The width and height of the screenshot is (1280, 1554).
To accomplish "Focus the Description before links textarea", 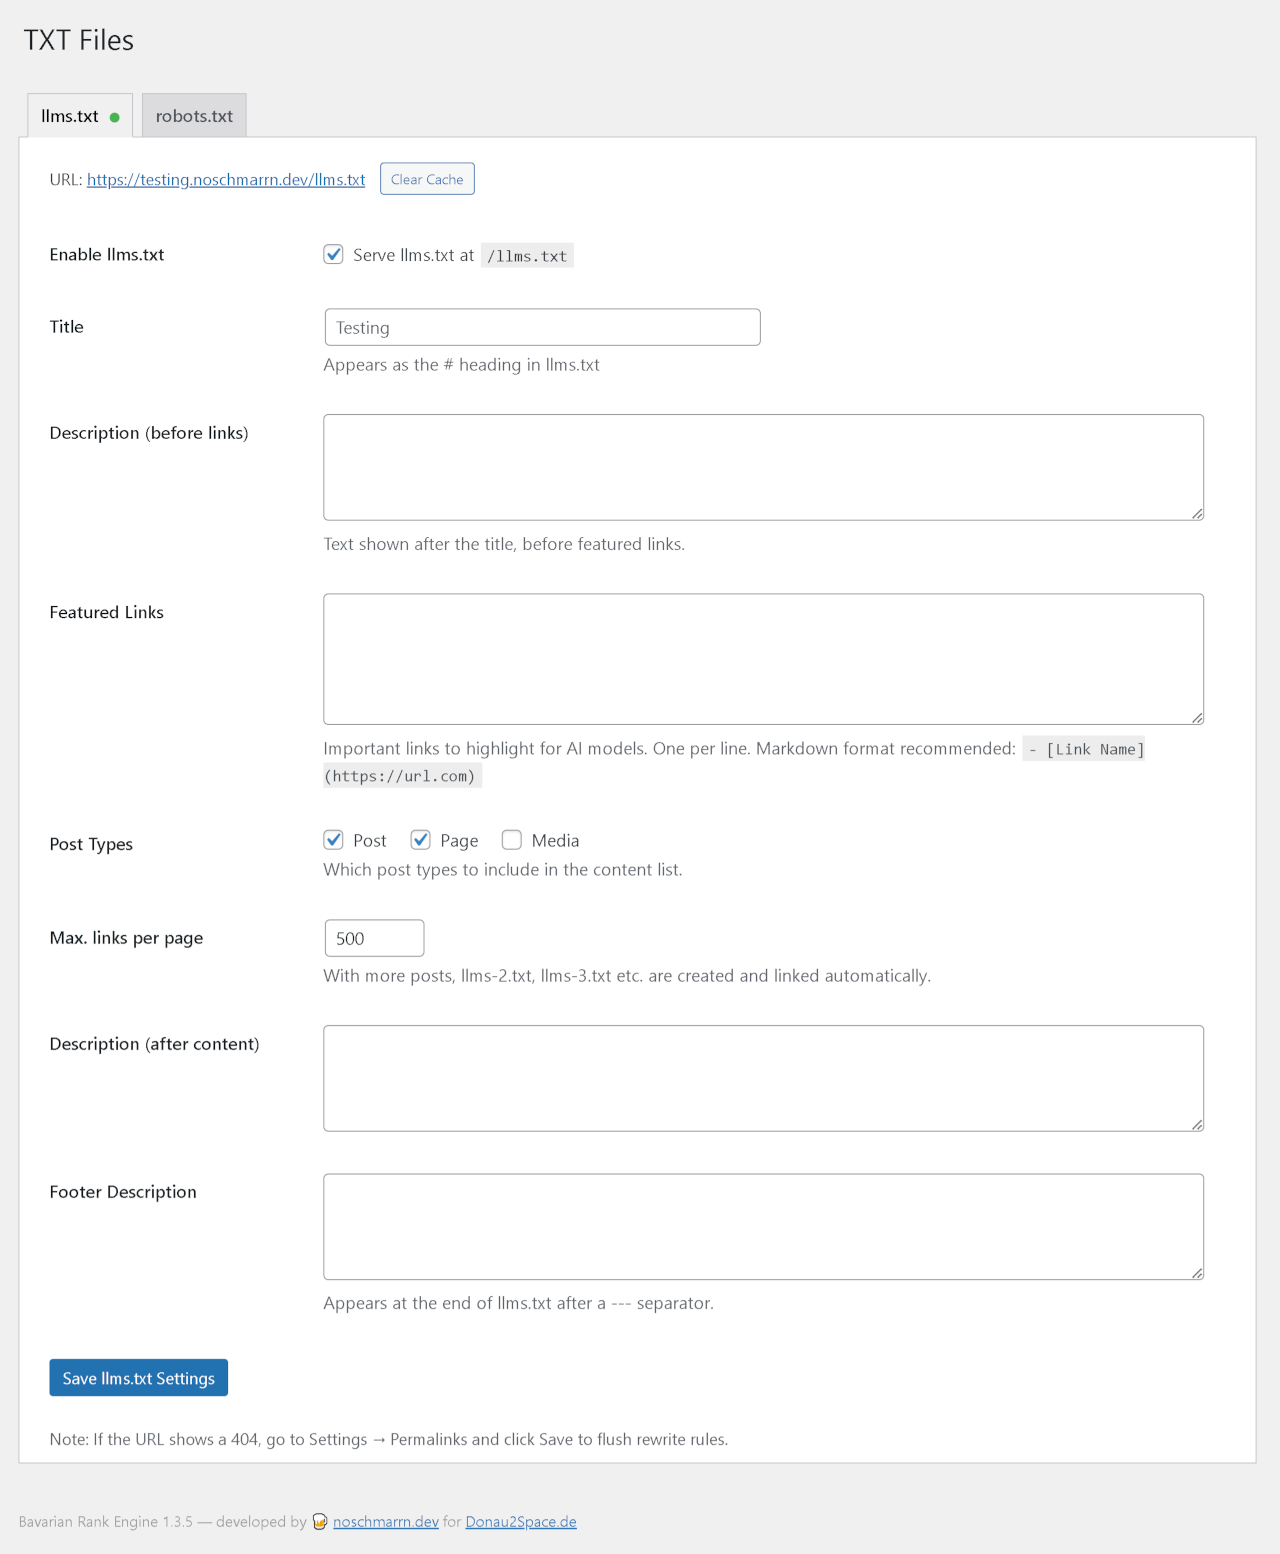I will point(763,466).
